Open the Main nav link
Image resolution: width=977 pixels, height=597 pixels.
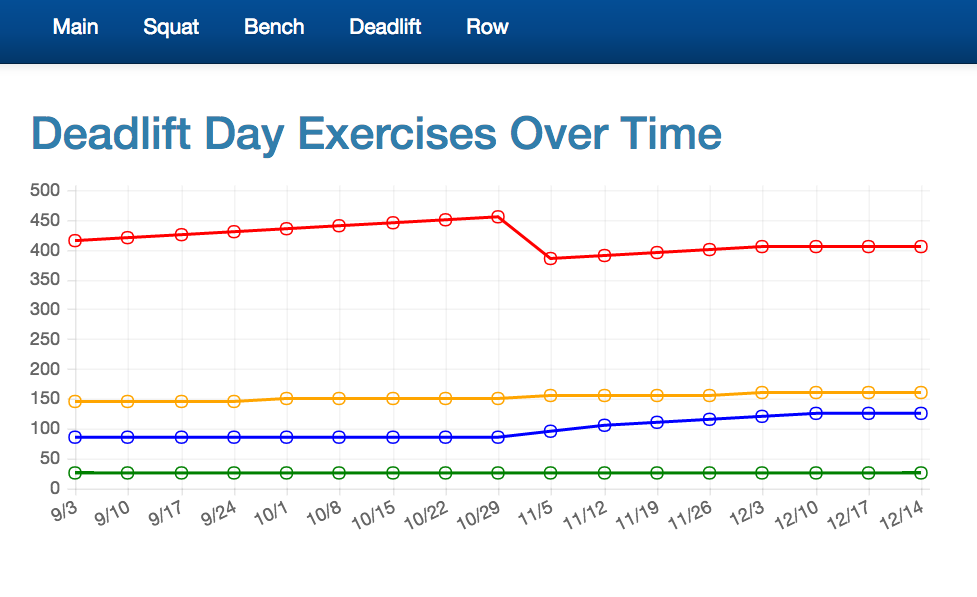[x=76, y=27]
